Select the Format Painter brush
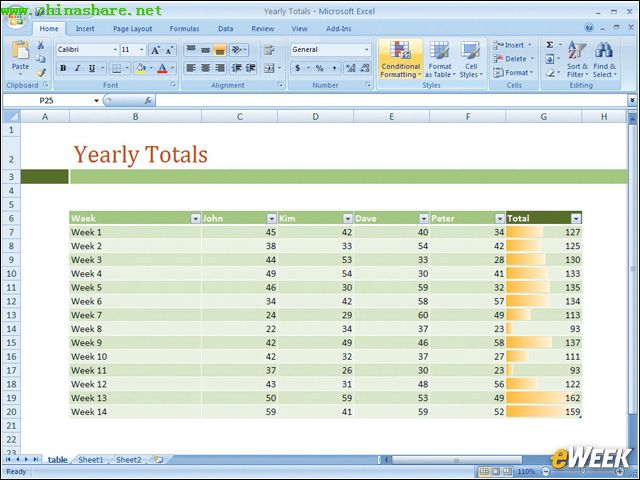The image size is (640, 480). click(x=40, y=73)
